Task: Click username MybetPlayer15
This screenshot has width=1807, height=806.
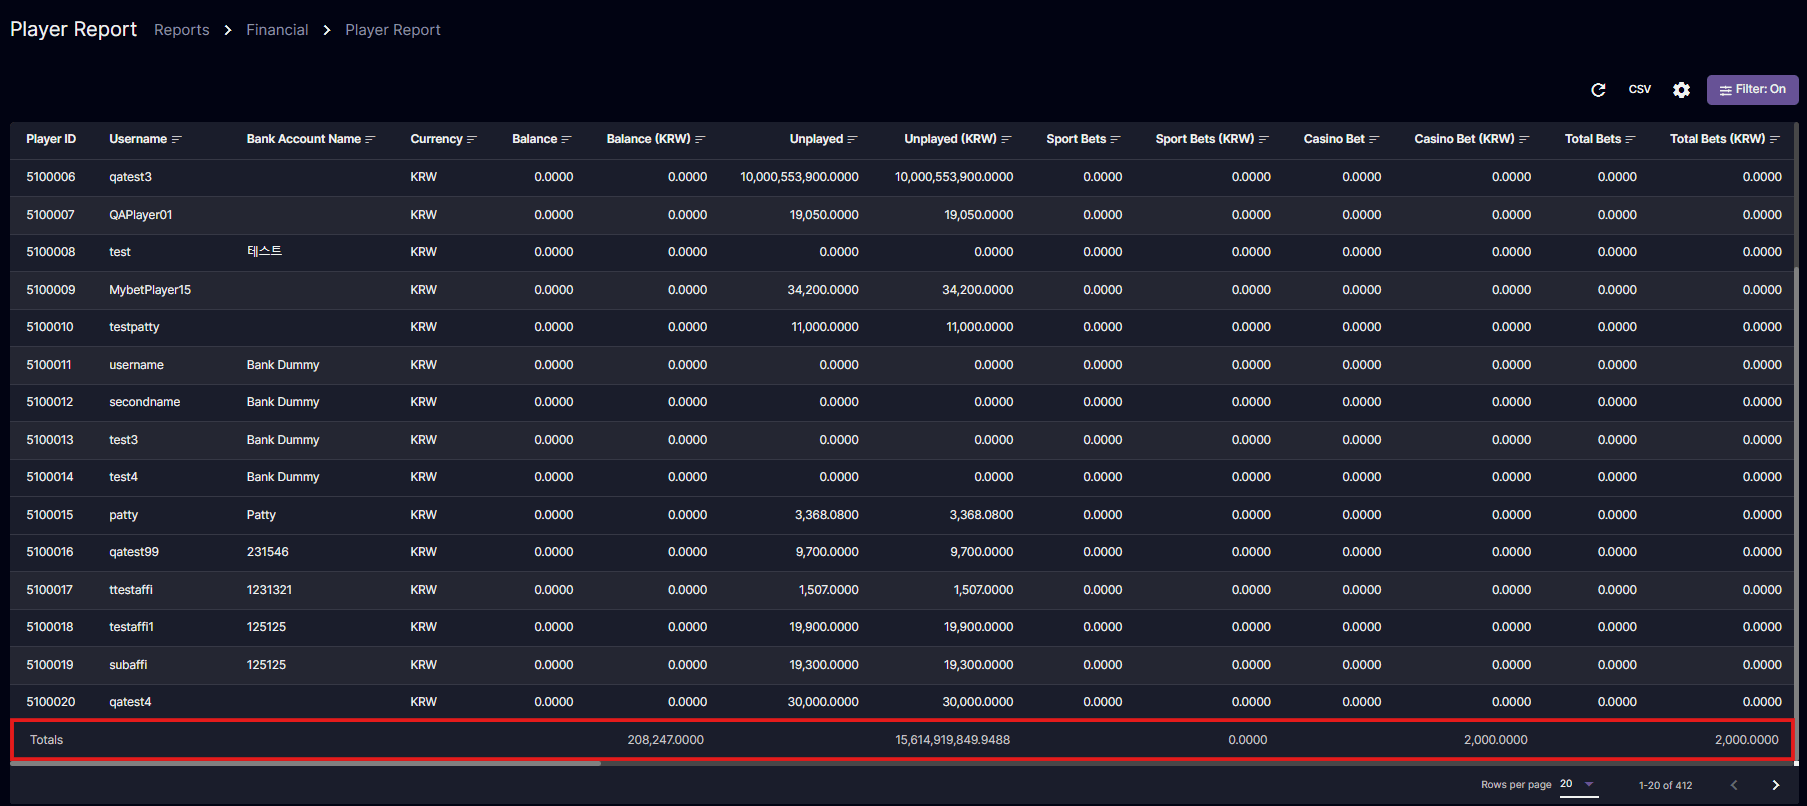Action: (x=150, y=290)
